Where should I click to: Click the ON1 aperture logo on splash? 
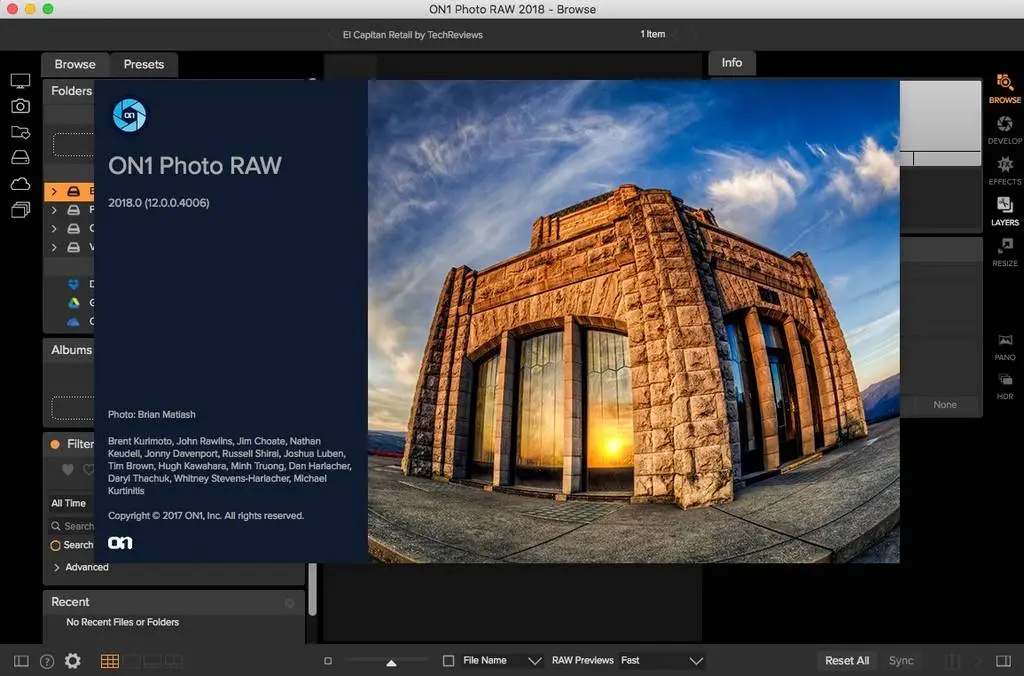129,116
